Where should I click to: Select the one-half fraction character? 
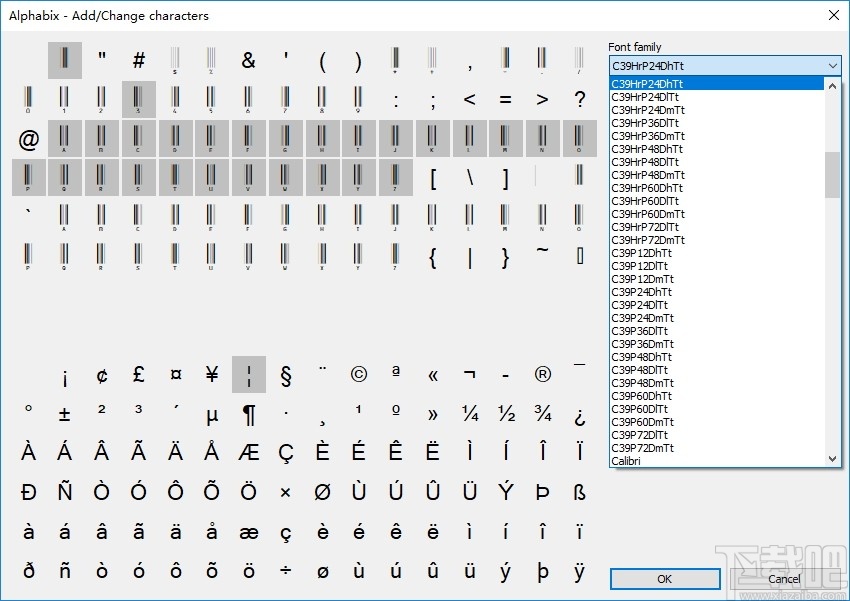506,411
